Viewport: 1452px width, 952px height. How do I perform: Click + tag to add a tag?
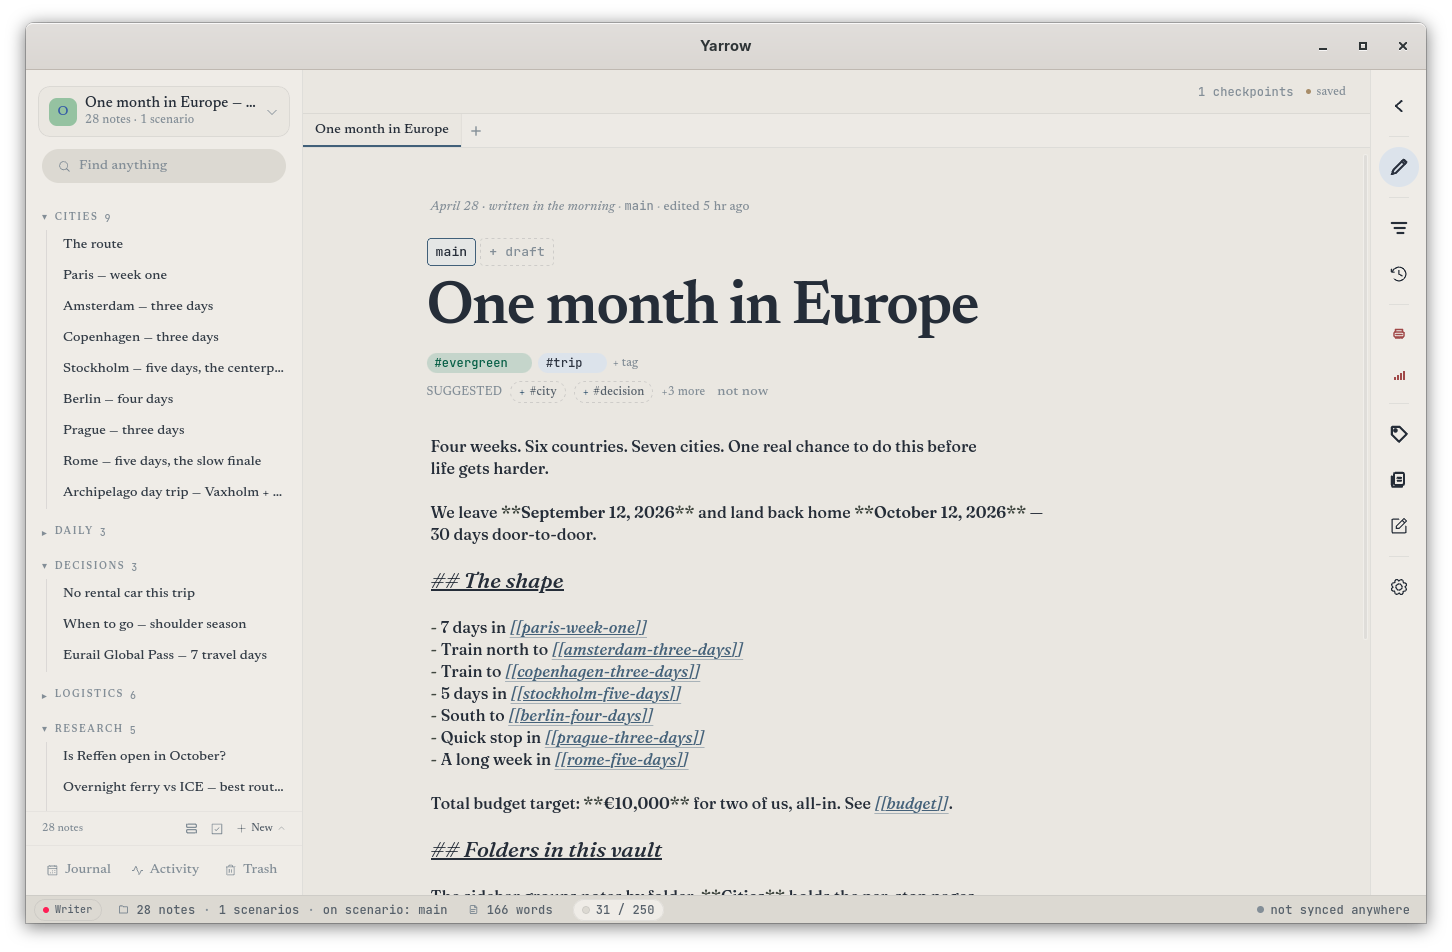(x=625, y=363)
